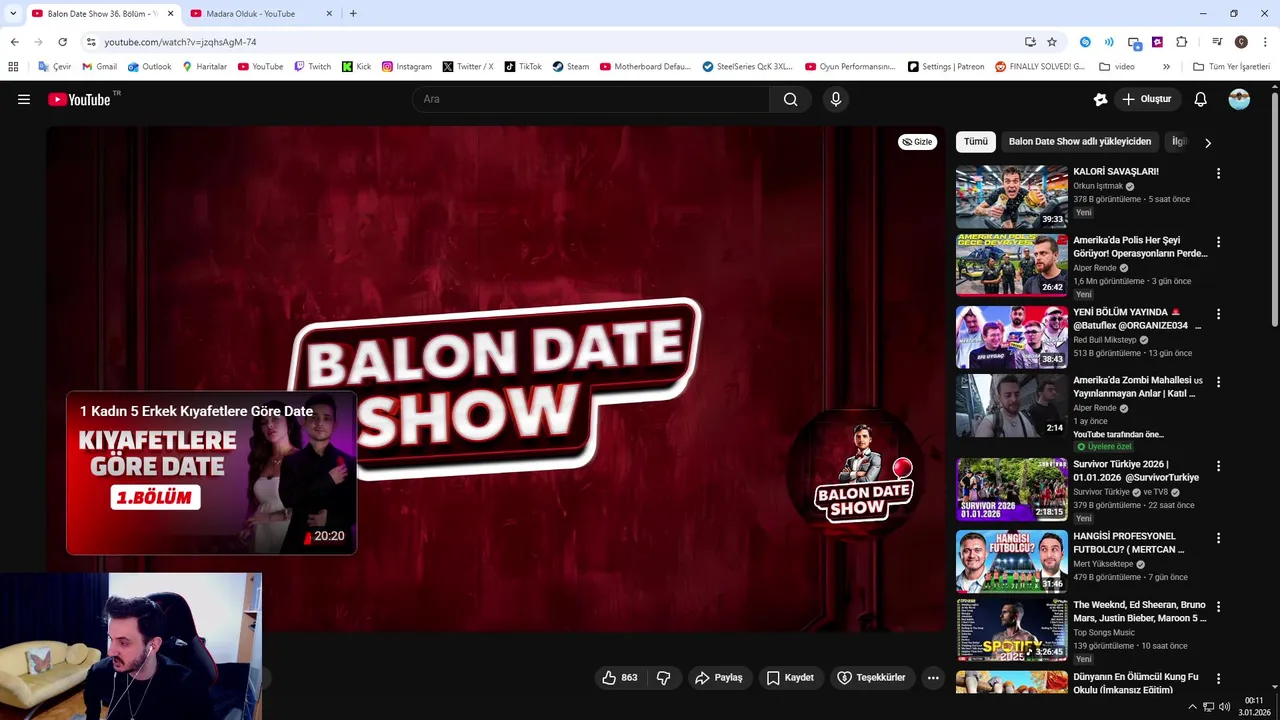Open the Outlook bookmark
The height and width of the screenshot is (720, 1280).
[149, 67]
